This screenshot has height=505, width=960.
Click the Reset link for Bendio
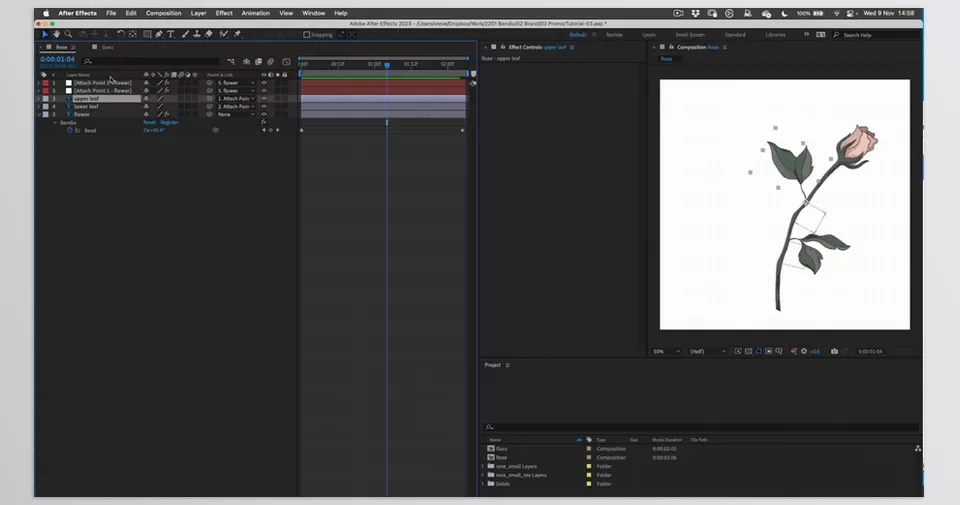coord(149,122)
